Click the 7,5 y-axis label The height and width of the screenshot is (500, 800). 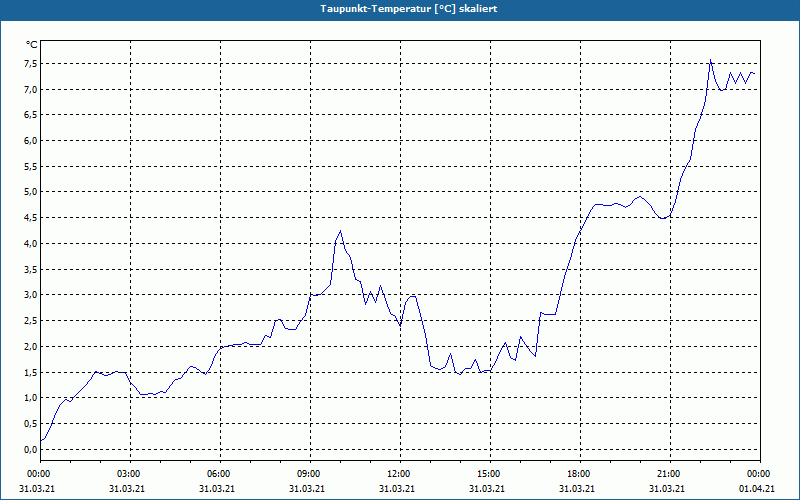[x=31, y=64]
